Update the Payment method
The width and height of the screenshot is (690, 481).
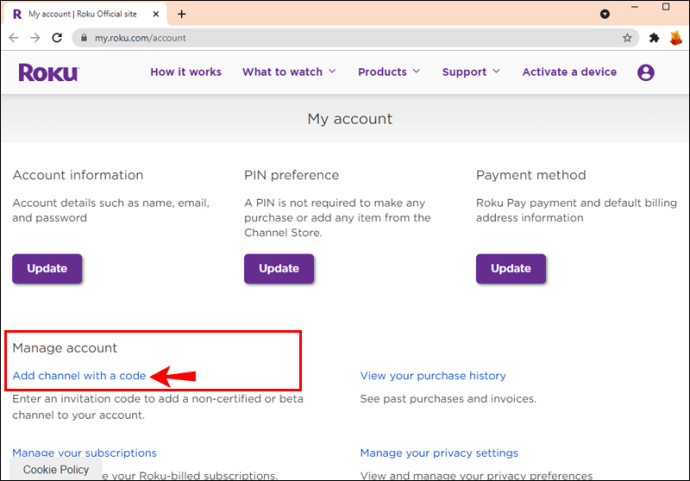click(511, 268)
